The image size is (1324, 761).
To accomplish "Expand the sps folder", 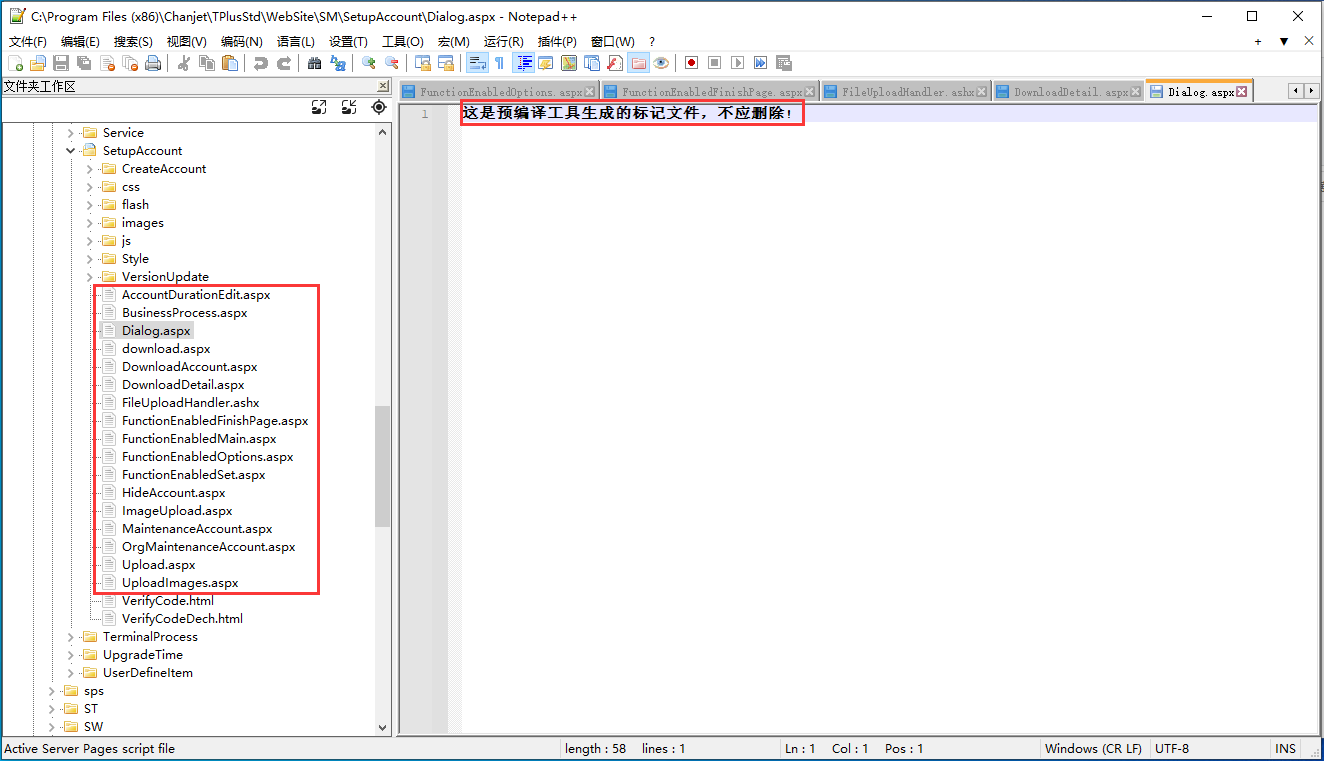I will pyautogui.click(x=51, y=691).
